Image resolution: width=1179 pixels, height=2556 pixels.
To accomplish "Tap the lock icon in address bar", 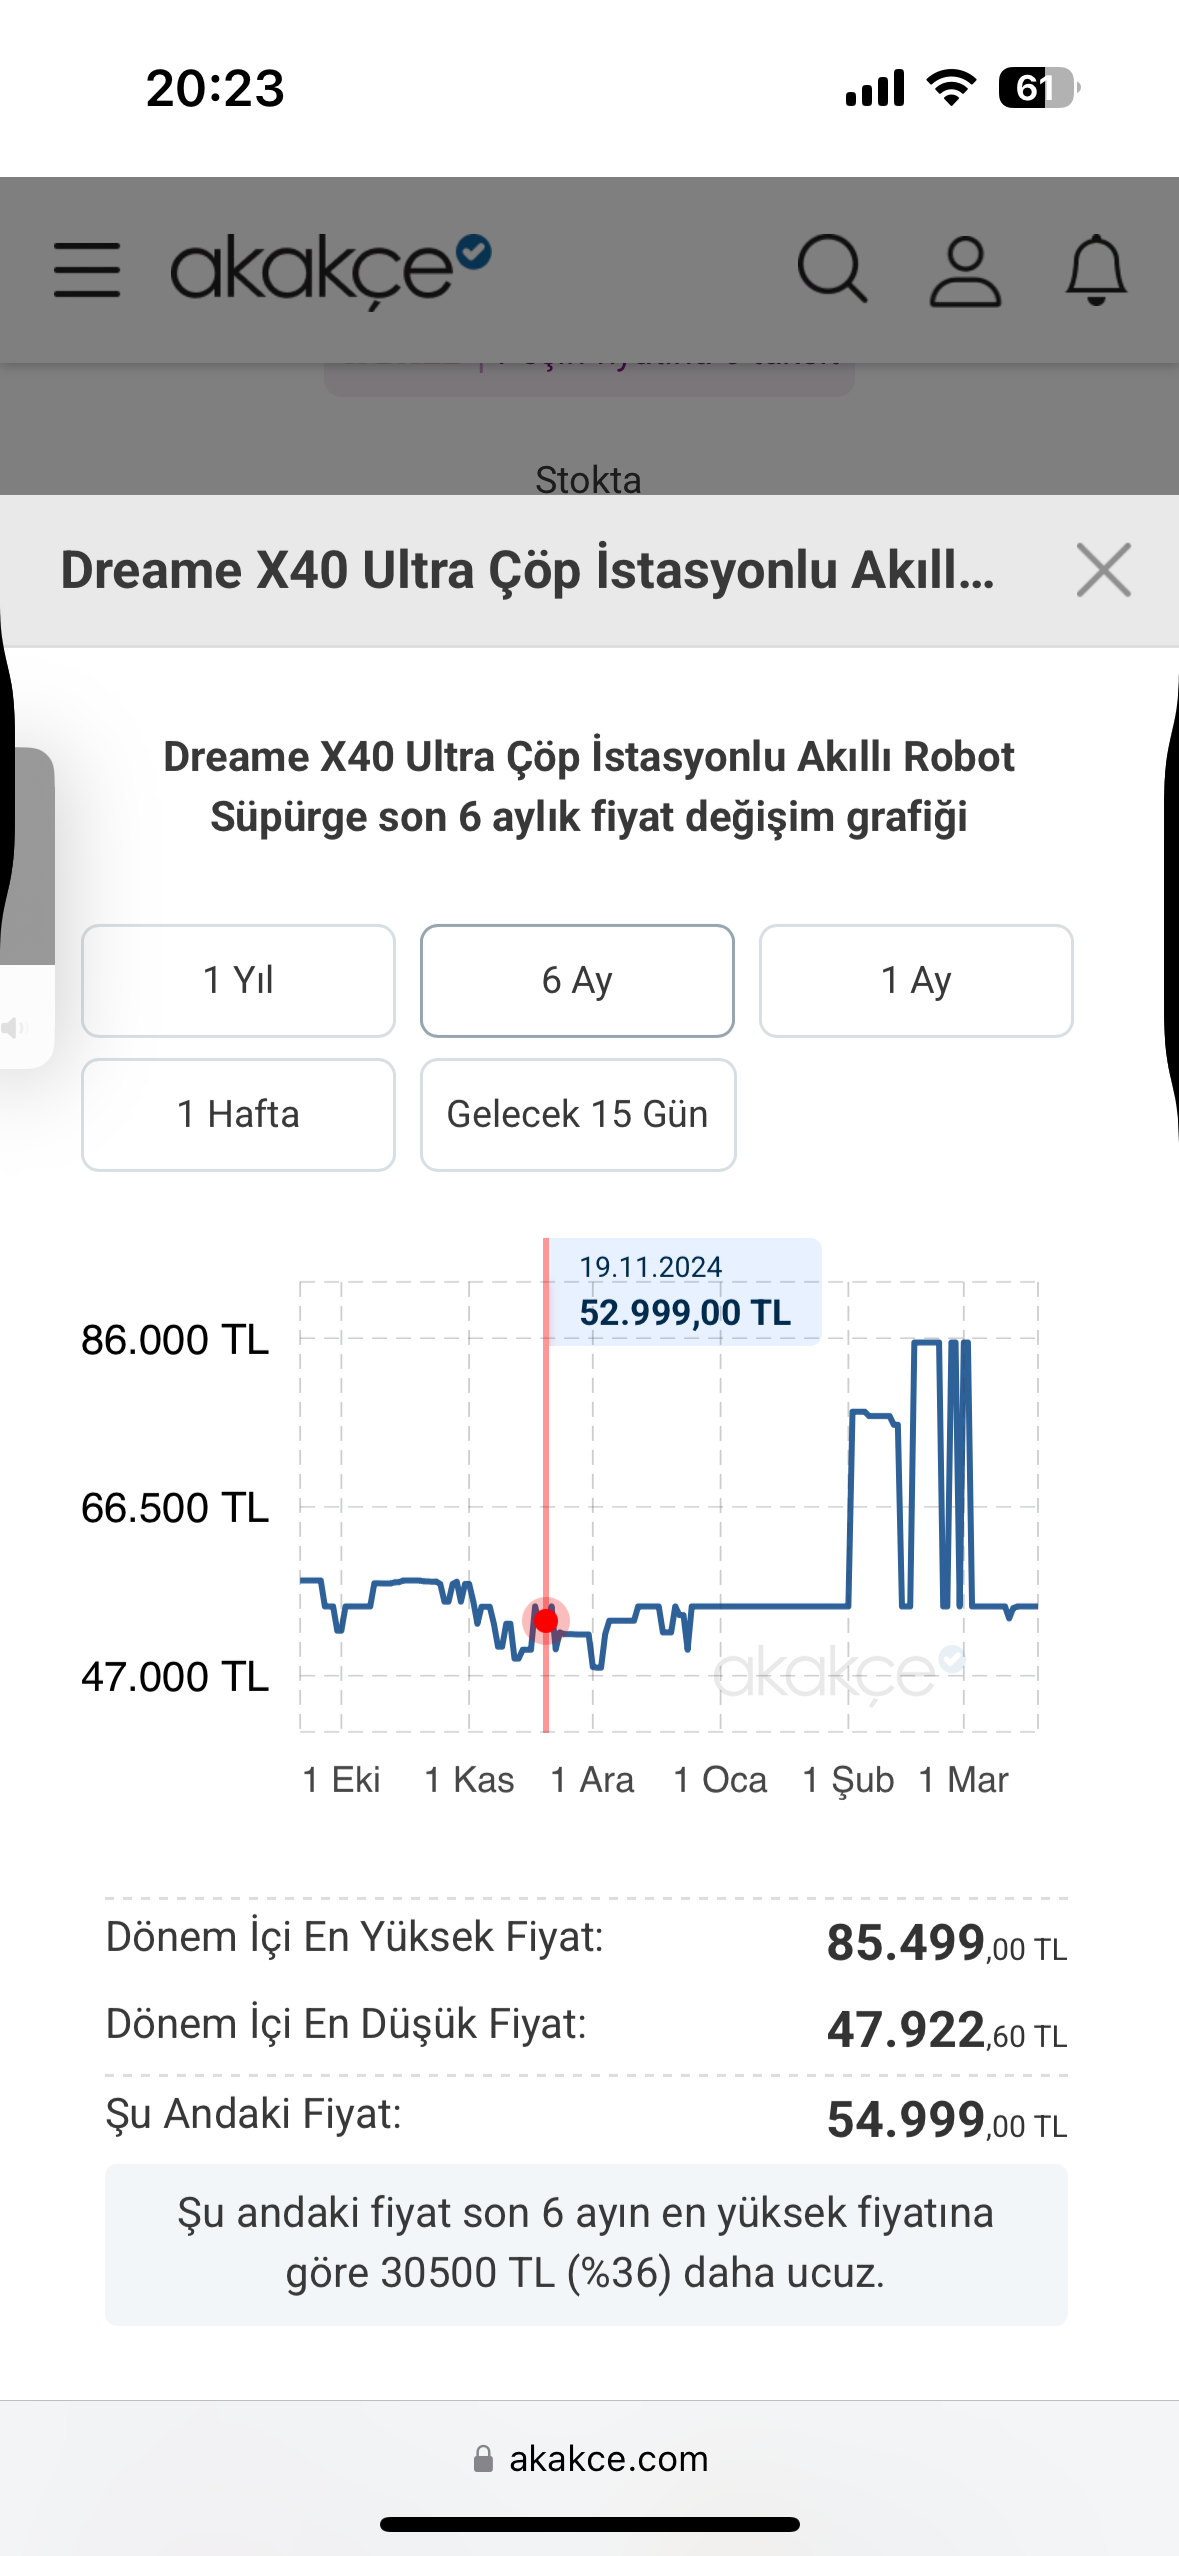I will [x=483, y=2459].
